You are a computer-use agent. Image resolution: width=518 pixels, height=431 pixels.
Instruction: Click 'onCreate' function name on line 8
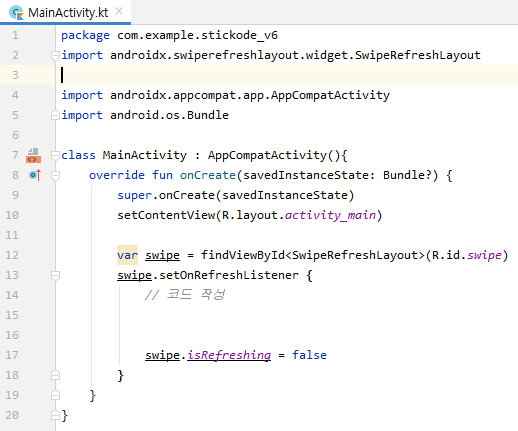208,175
